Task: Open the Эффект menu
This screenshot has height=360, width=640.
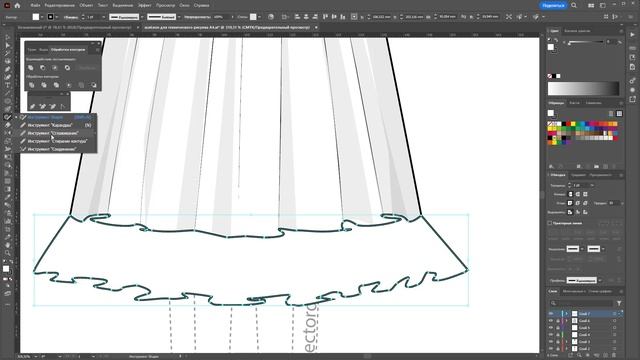Action: 144,5
